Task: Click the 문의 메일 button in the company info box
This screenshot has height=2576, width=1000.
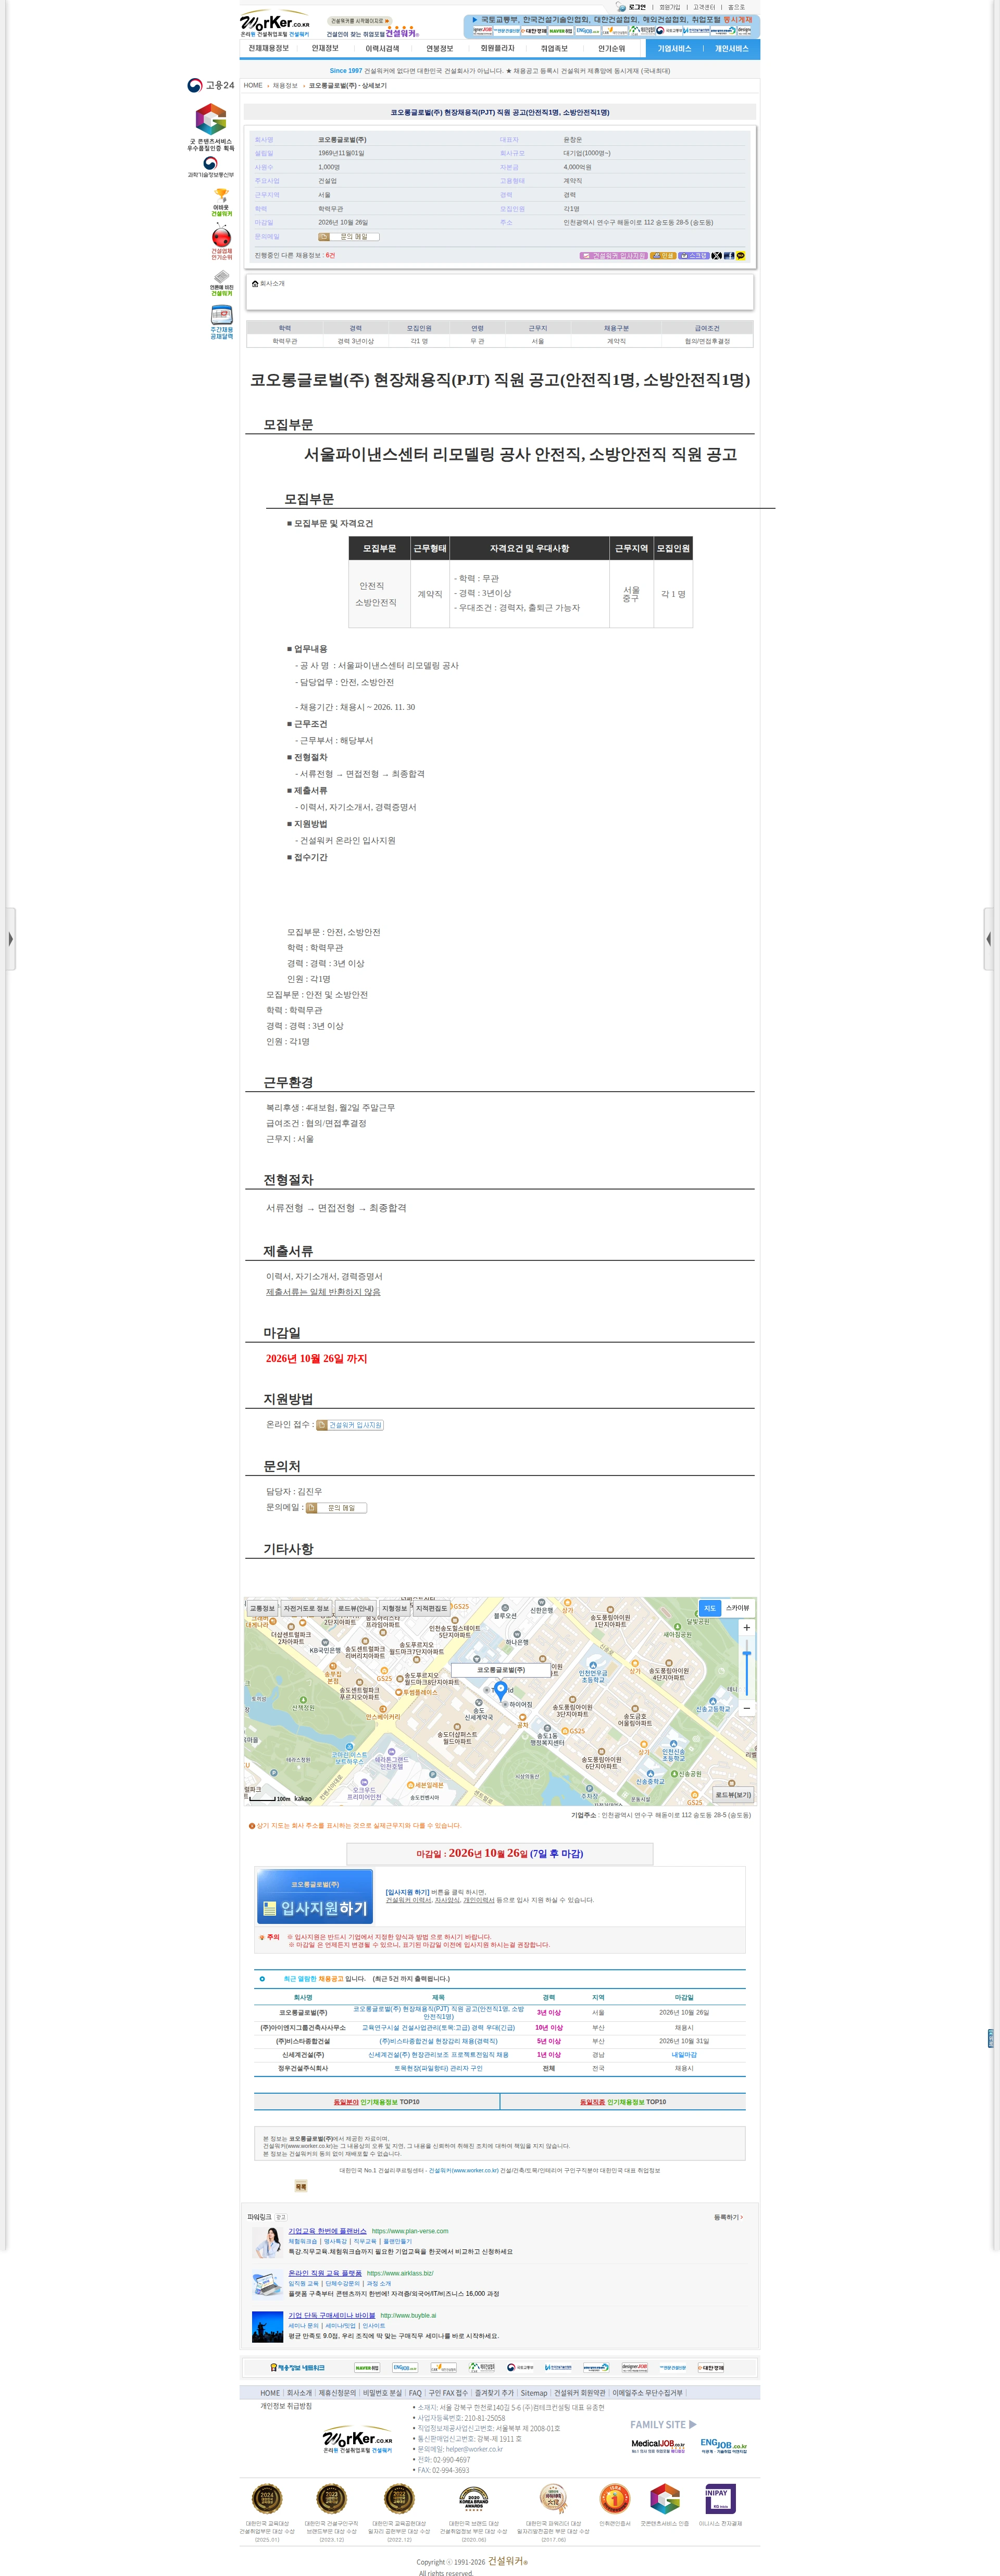Action: coord(349,237)
